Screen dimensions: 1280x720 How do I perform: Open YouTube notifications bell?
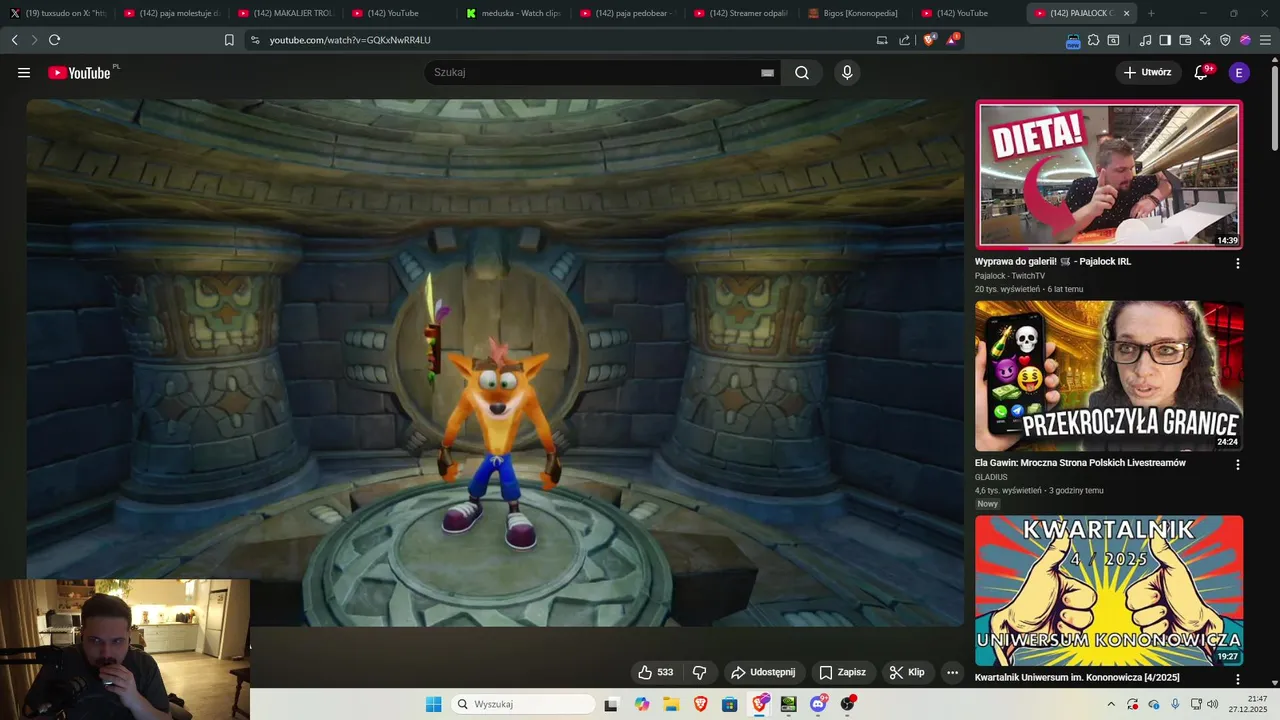(x=1201, y=72)
